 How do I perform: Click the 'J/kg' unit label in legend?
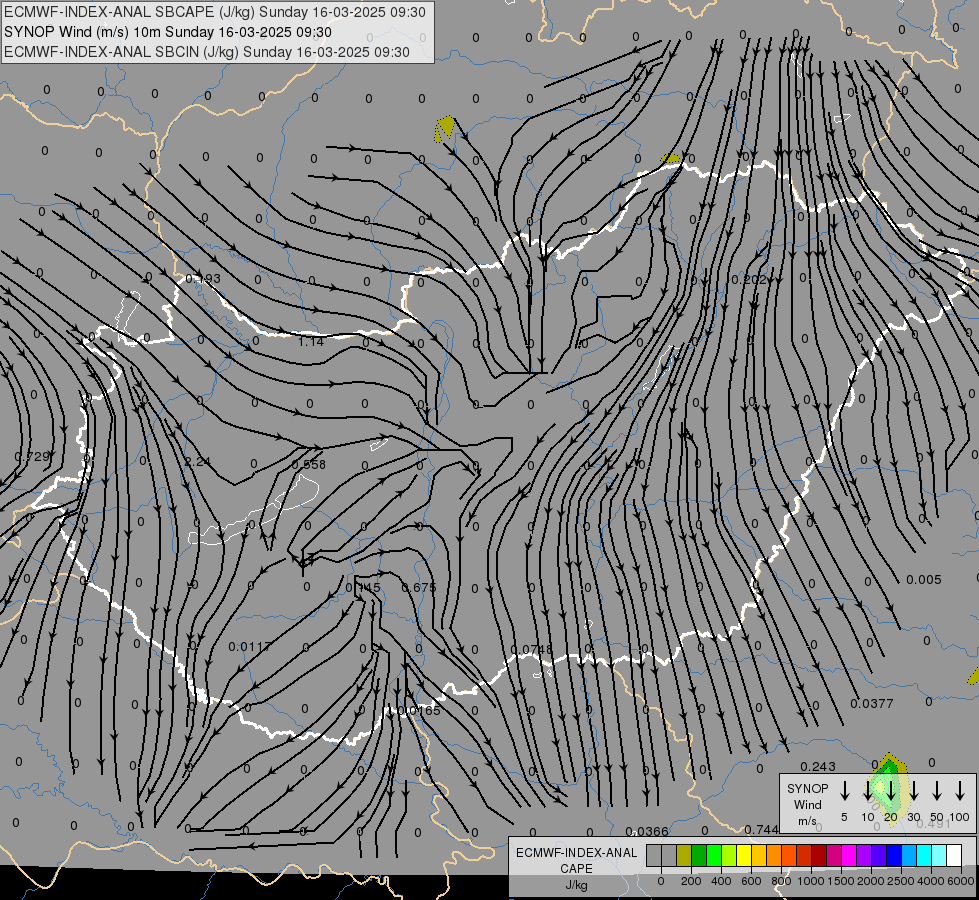click(576, 885)
